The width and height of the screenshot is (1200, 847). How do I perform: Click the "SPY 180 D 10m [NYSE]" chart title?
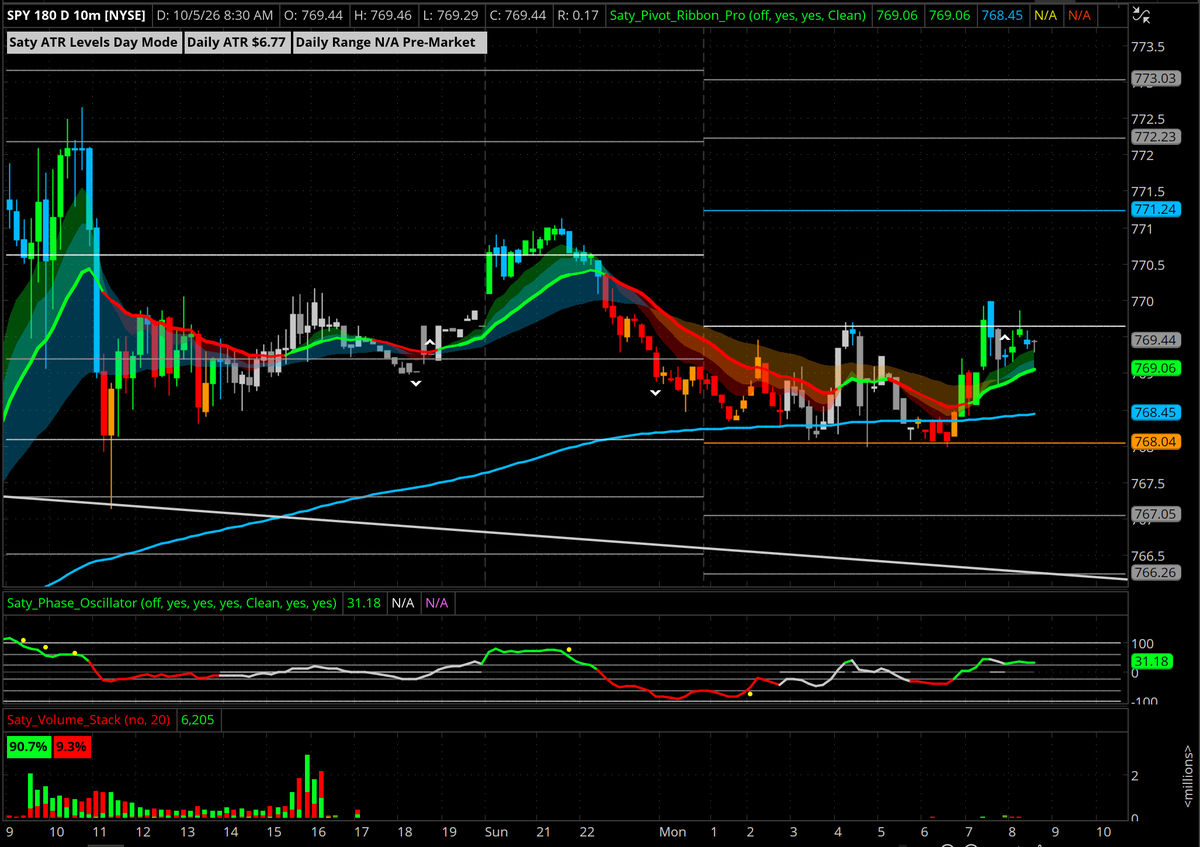pyautogui.click(x=77, y=16)
